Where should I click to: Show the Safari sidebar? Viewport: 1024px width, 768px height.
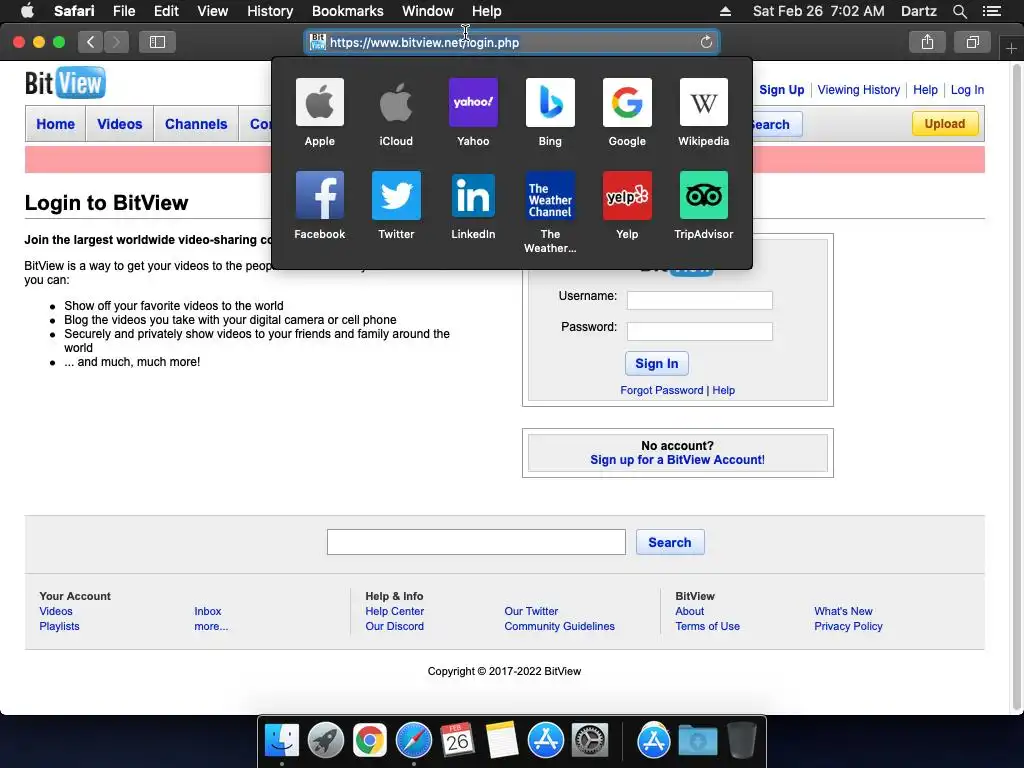click(x=157, y=42)
